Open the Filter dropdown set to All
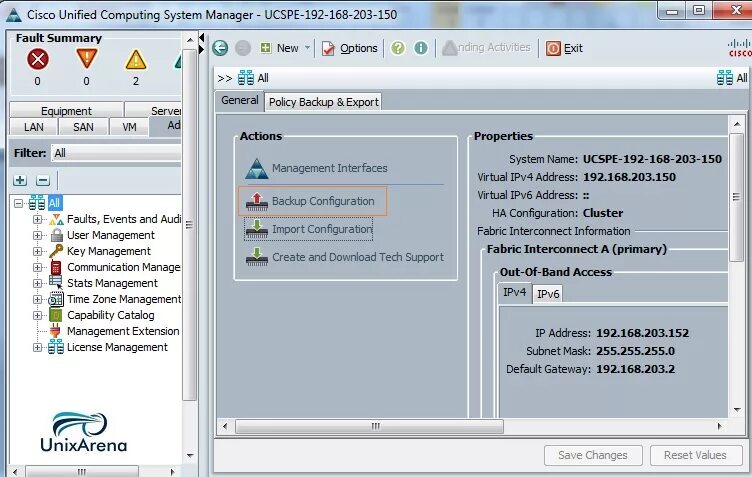 pos(116,153)
